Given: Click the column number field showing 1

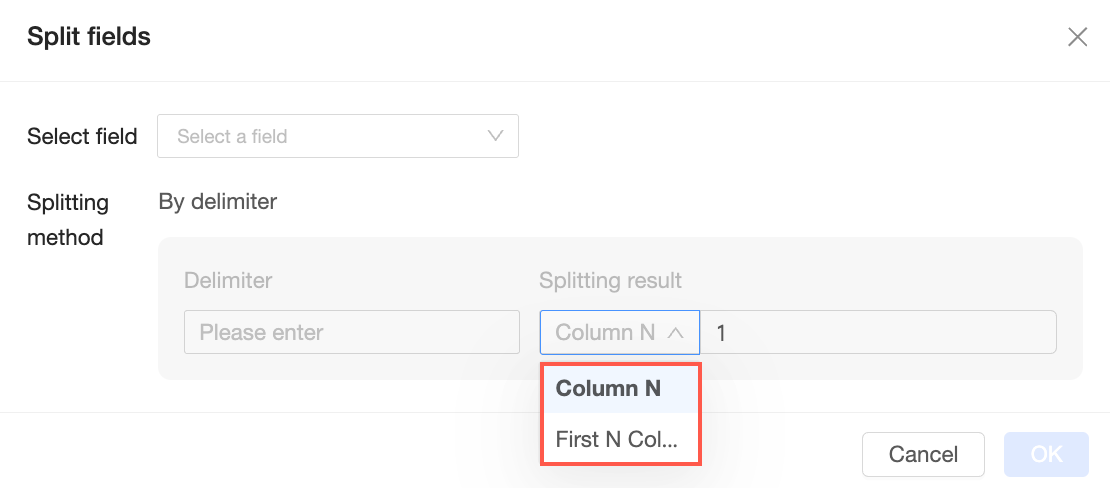Looking at the screenshot, I should coord(877,332).
